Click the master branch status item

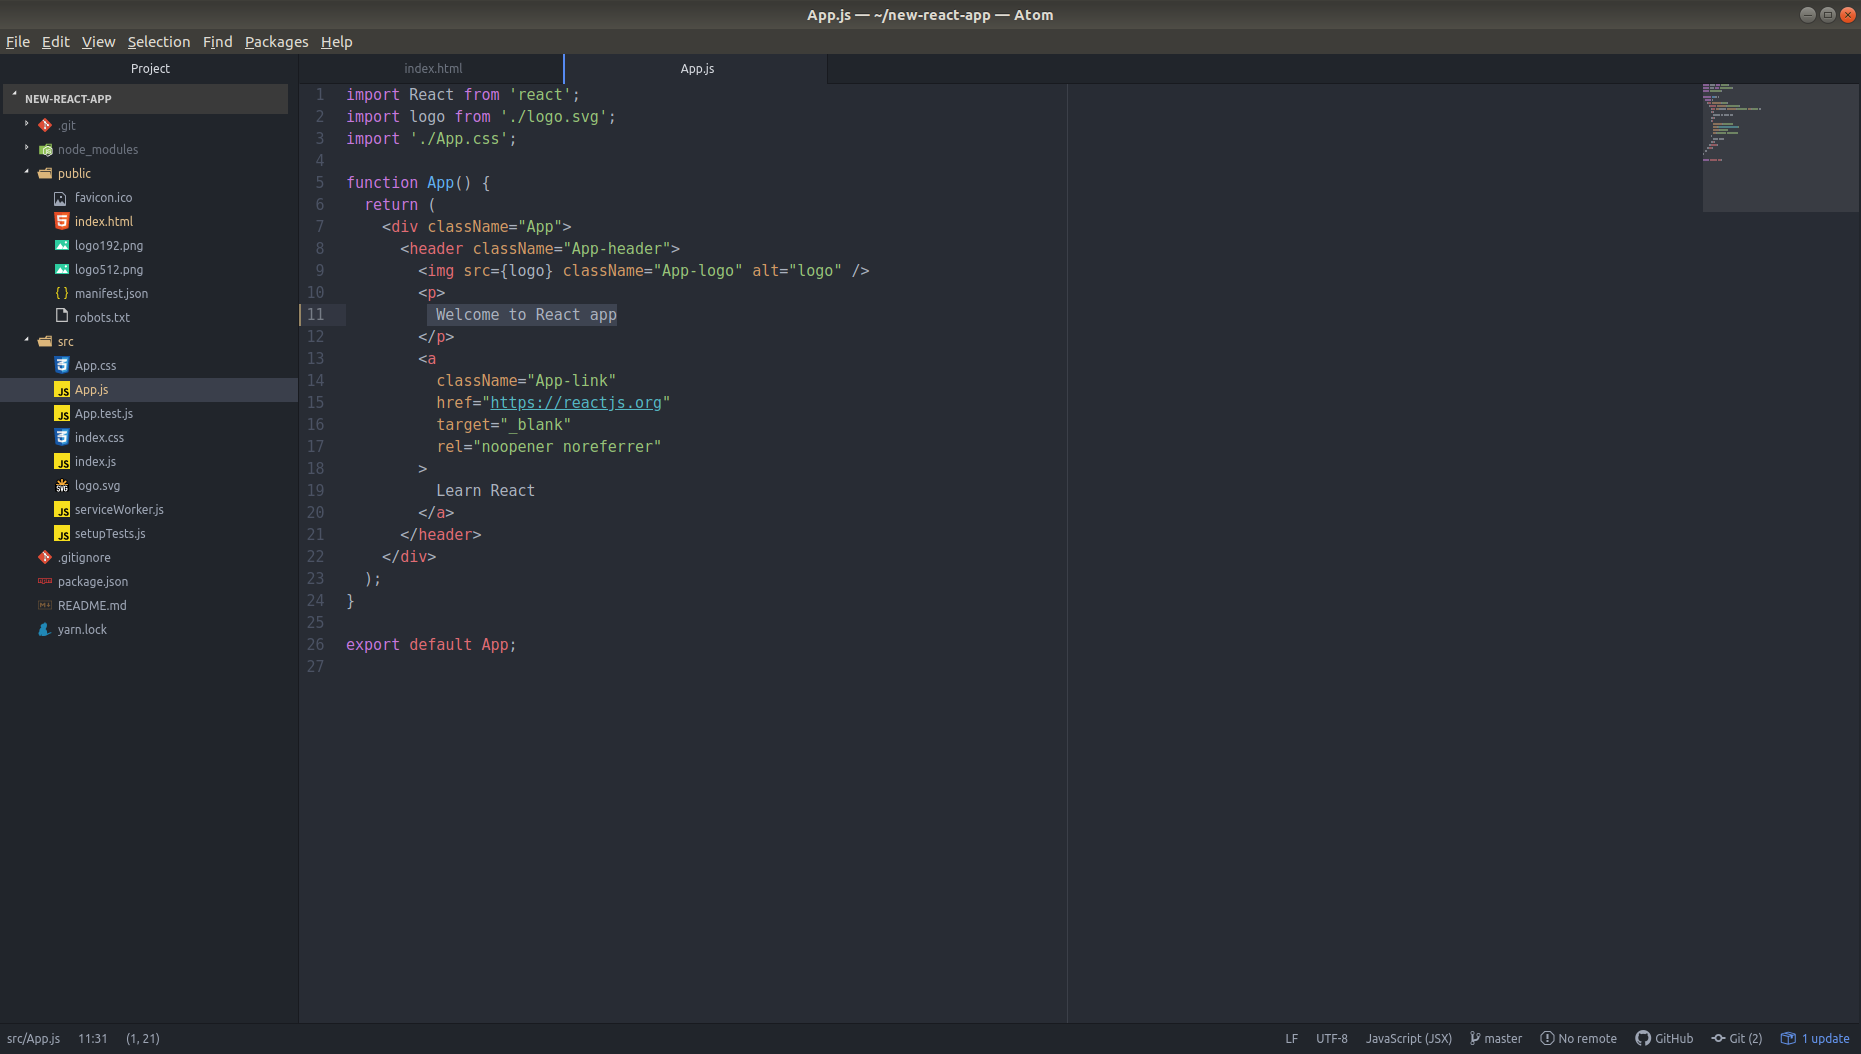[1496, 1038]
